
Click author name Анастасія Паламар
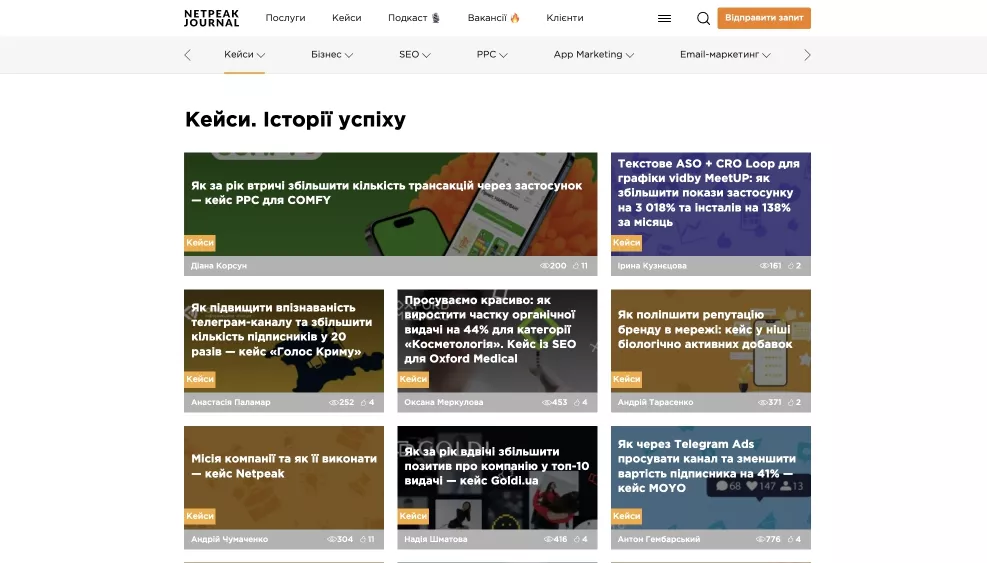tap(231, 402)
